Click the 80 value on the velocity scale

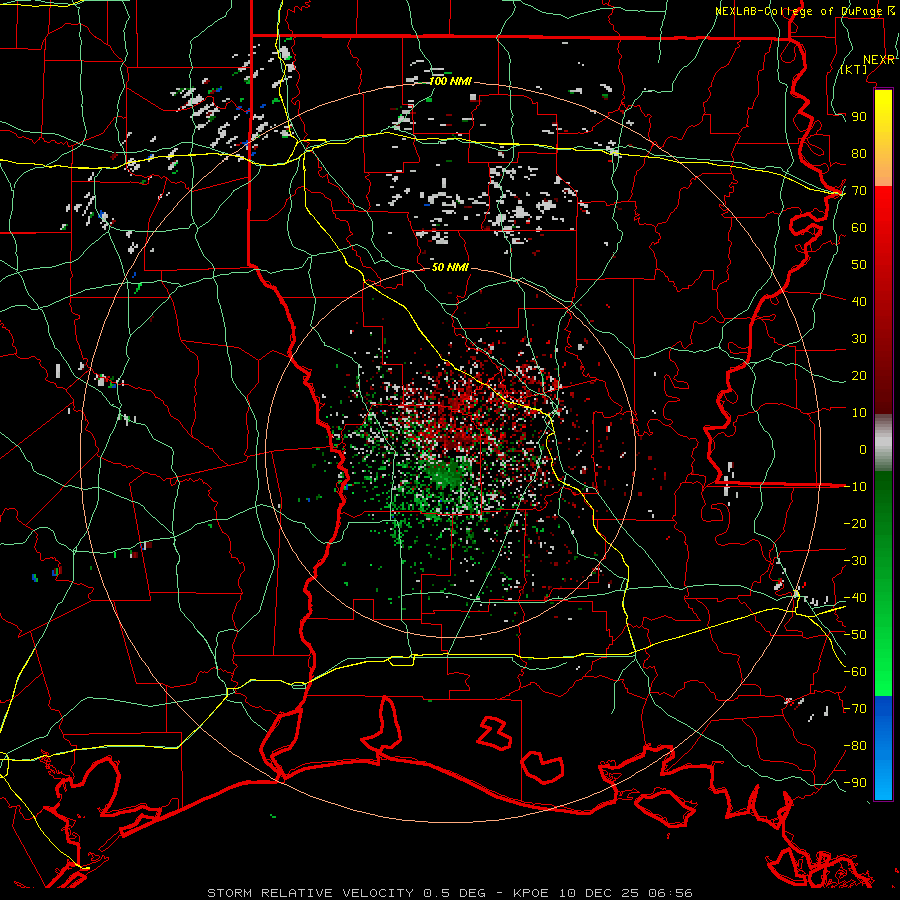(x=859, y=154)
